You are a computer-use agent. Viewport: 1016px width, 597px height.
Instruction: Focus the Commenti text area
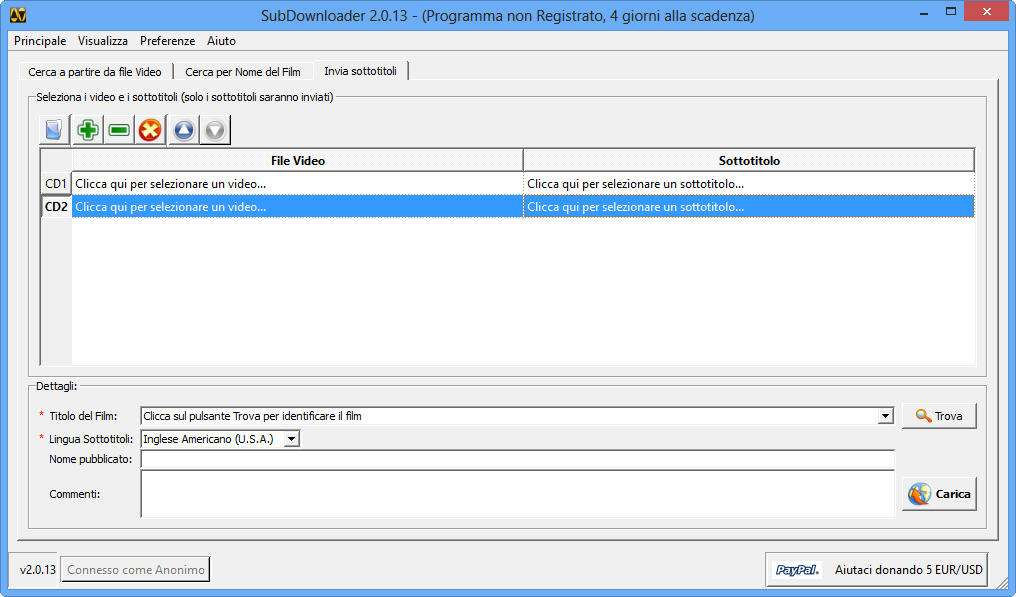click(517, 494)
